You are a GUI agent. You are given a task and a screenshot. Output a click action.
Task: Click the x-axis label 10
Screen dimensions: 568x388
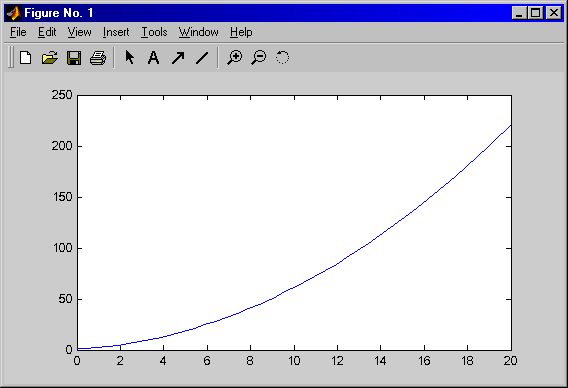[x=294, y=361]
